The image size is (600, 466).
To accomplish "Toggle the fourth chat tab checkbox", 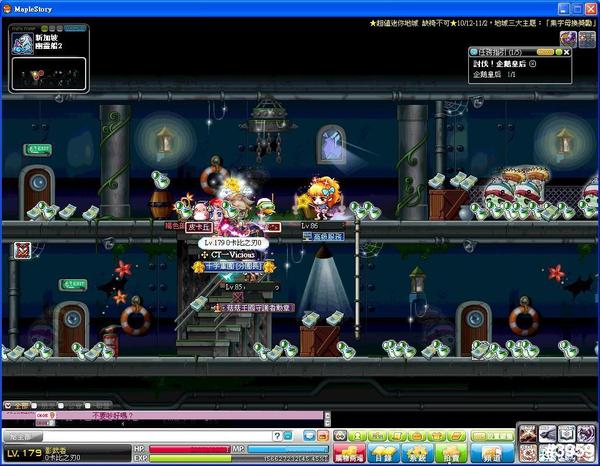I will pos(88,406).
